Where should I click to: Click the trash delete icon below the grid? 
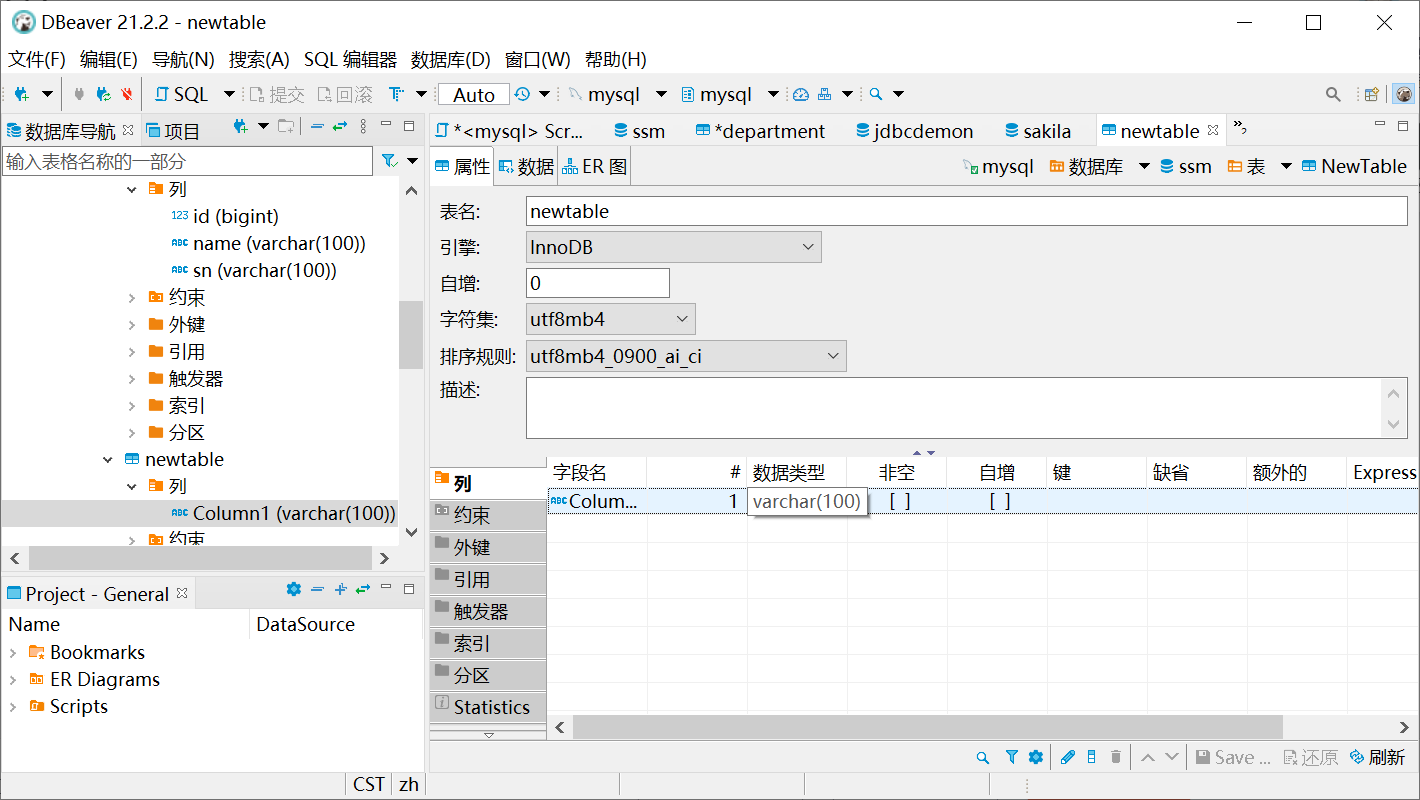coord(1115,757)
